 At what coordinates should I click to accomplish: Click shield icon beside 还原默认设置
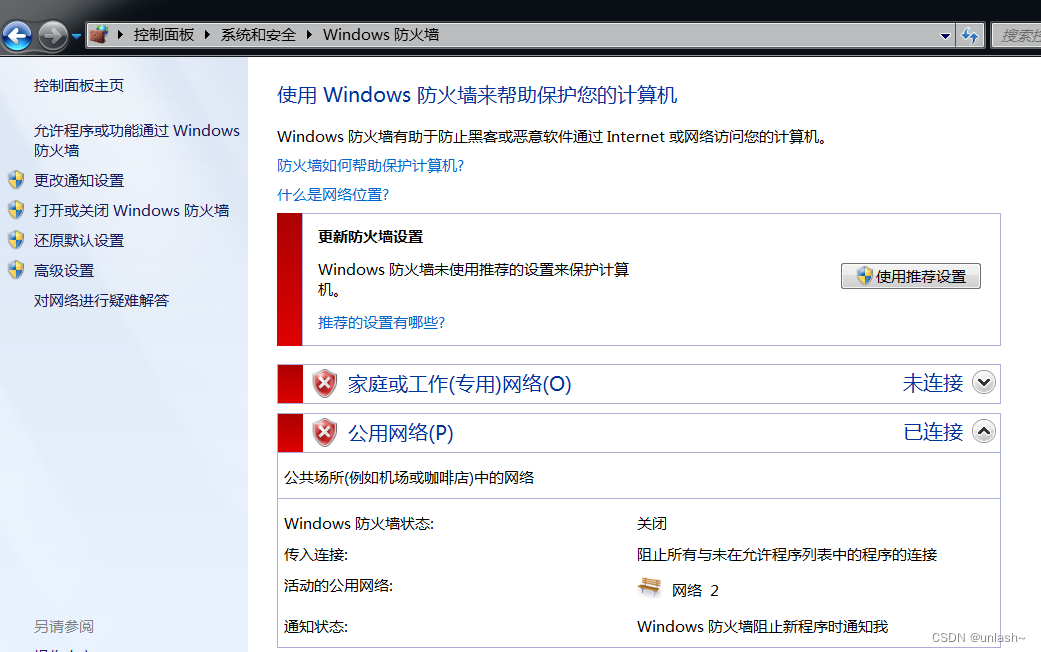pos(17,240)
